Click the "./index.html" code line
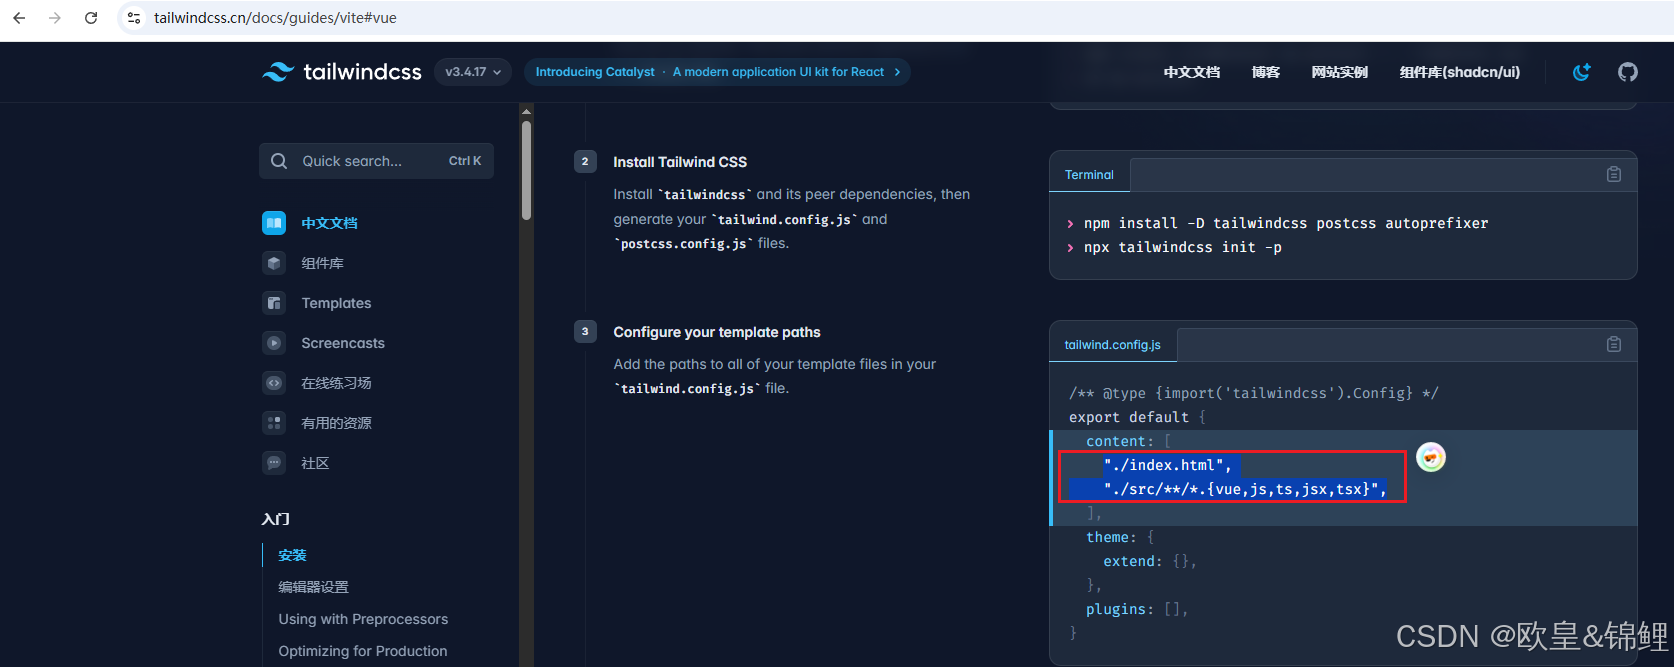Screen dimensions: 1674x667 1168,465
